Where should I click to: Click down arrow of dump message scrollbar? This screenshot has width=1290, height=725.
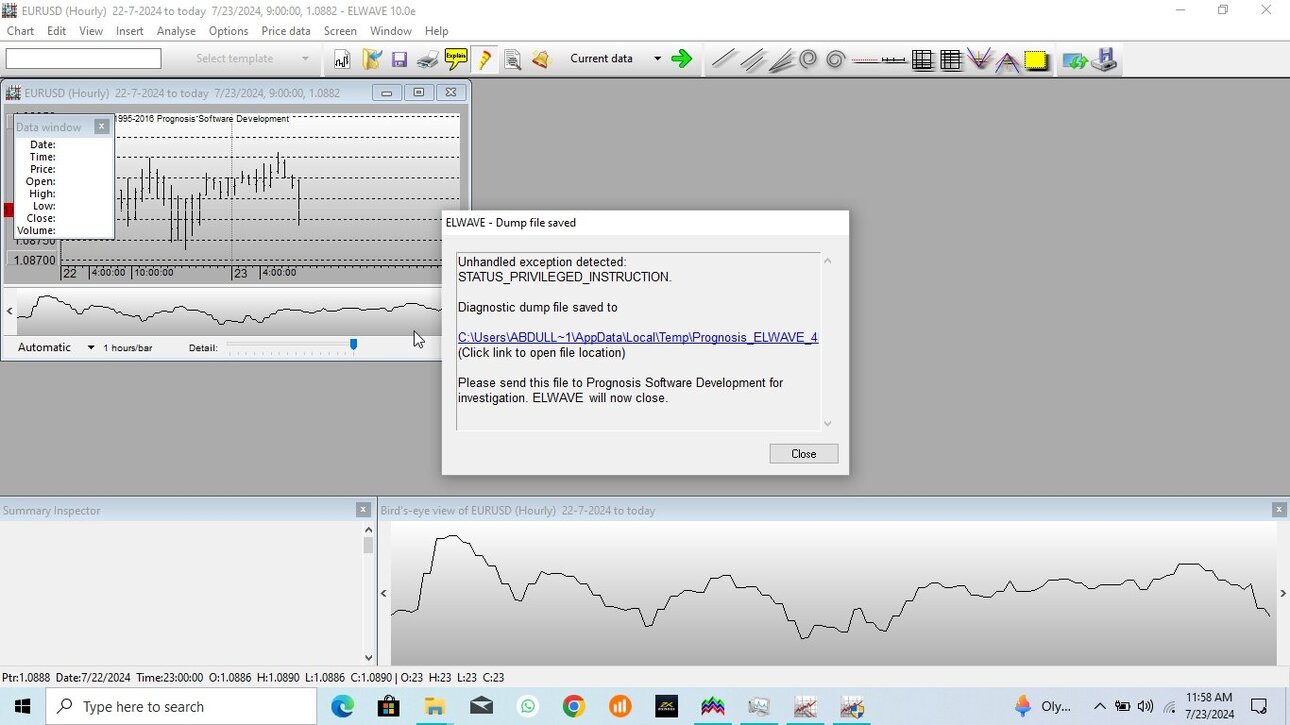click(827, 423)
